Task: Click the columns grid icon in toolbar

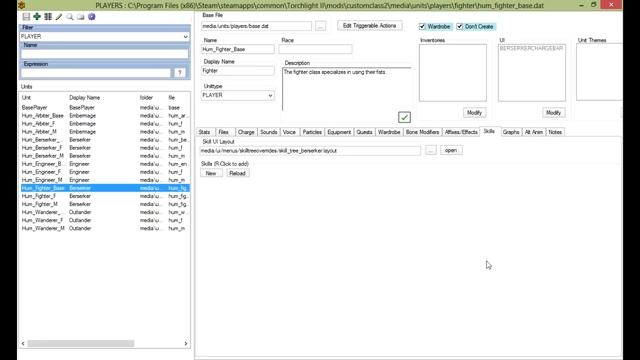Action: point(48,17)
